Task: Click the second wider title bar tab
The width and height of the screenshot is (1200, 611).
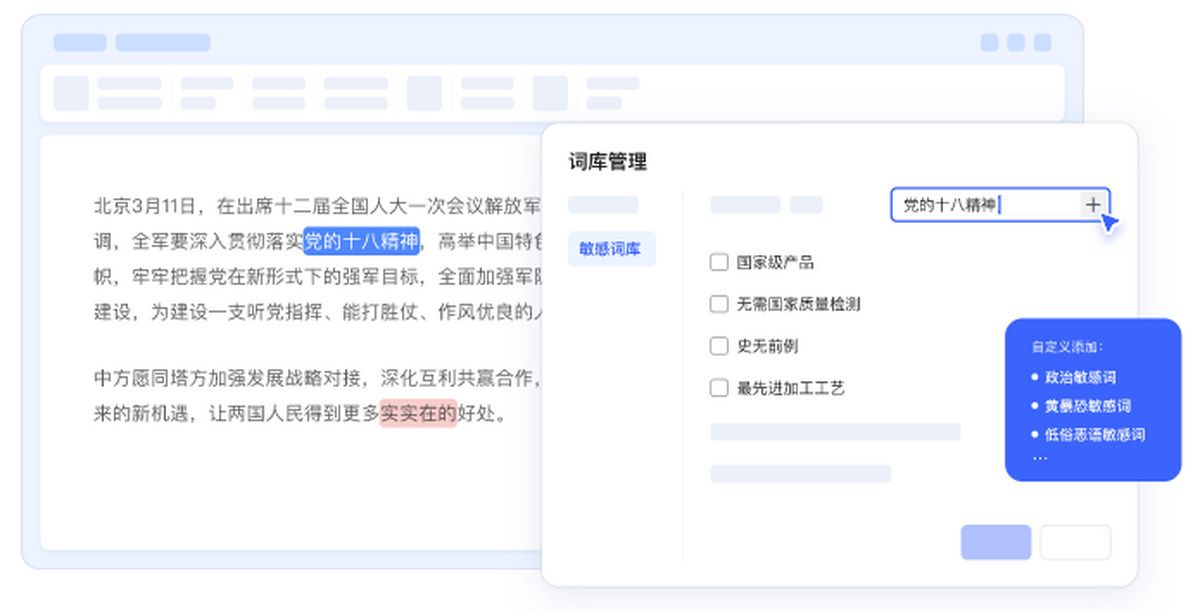Action: click(163, 42)
